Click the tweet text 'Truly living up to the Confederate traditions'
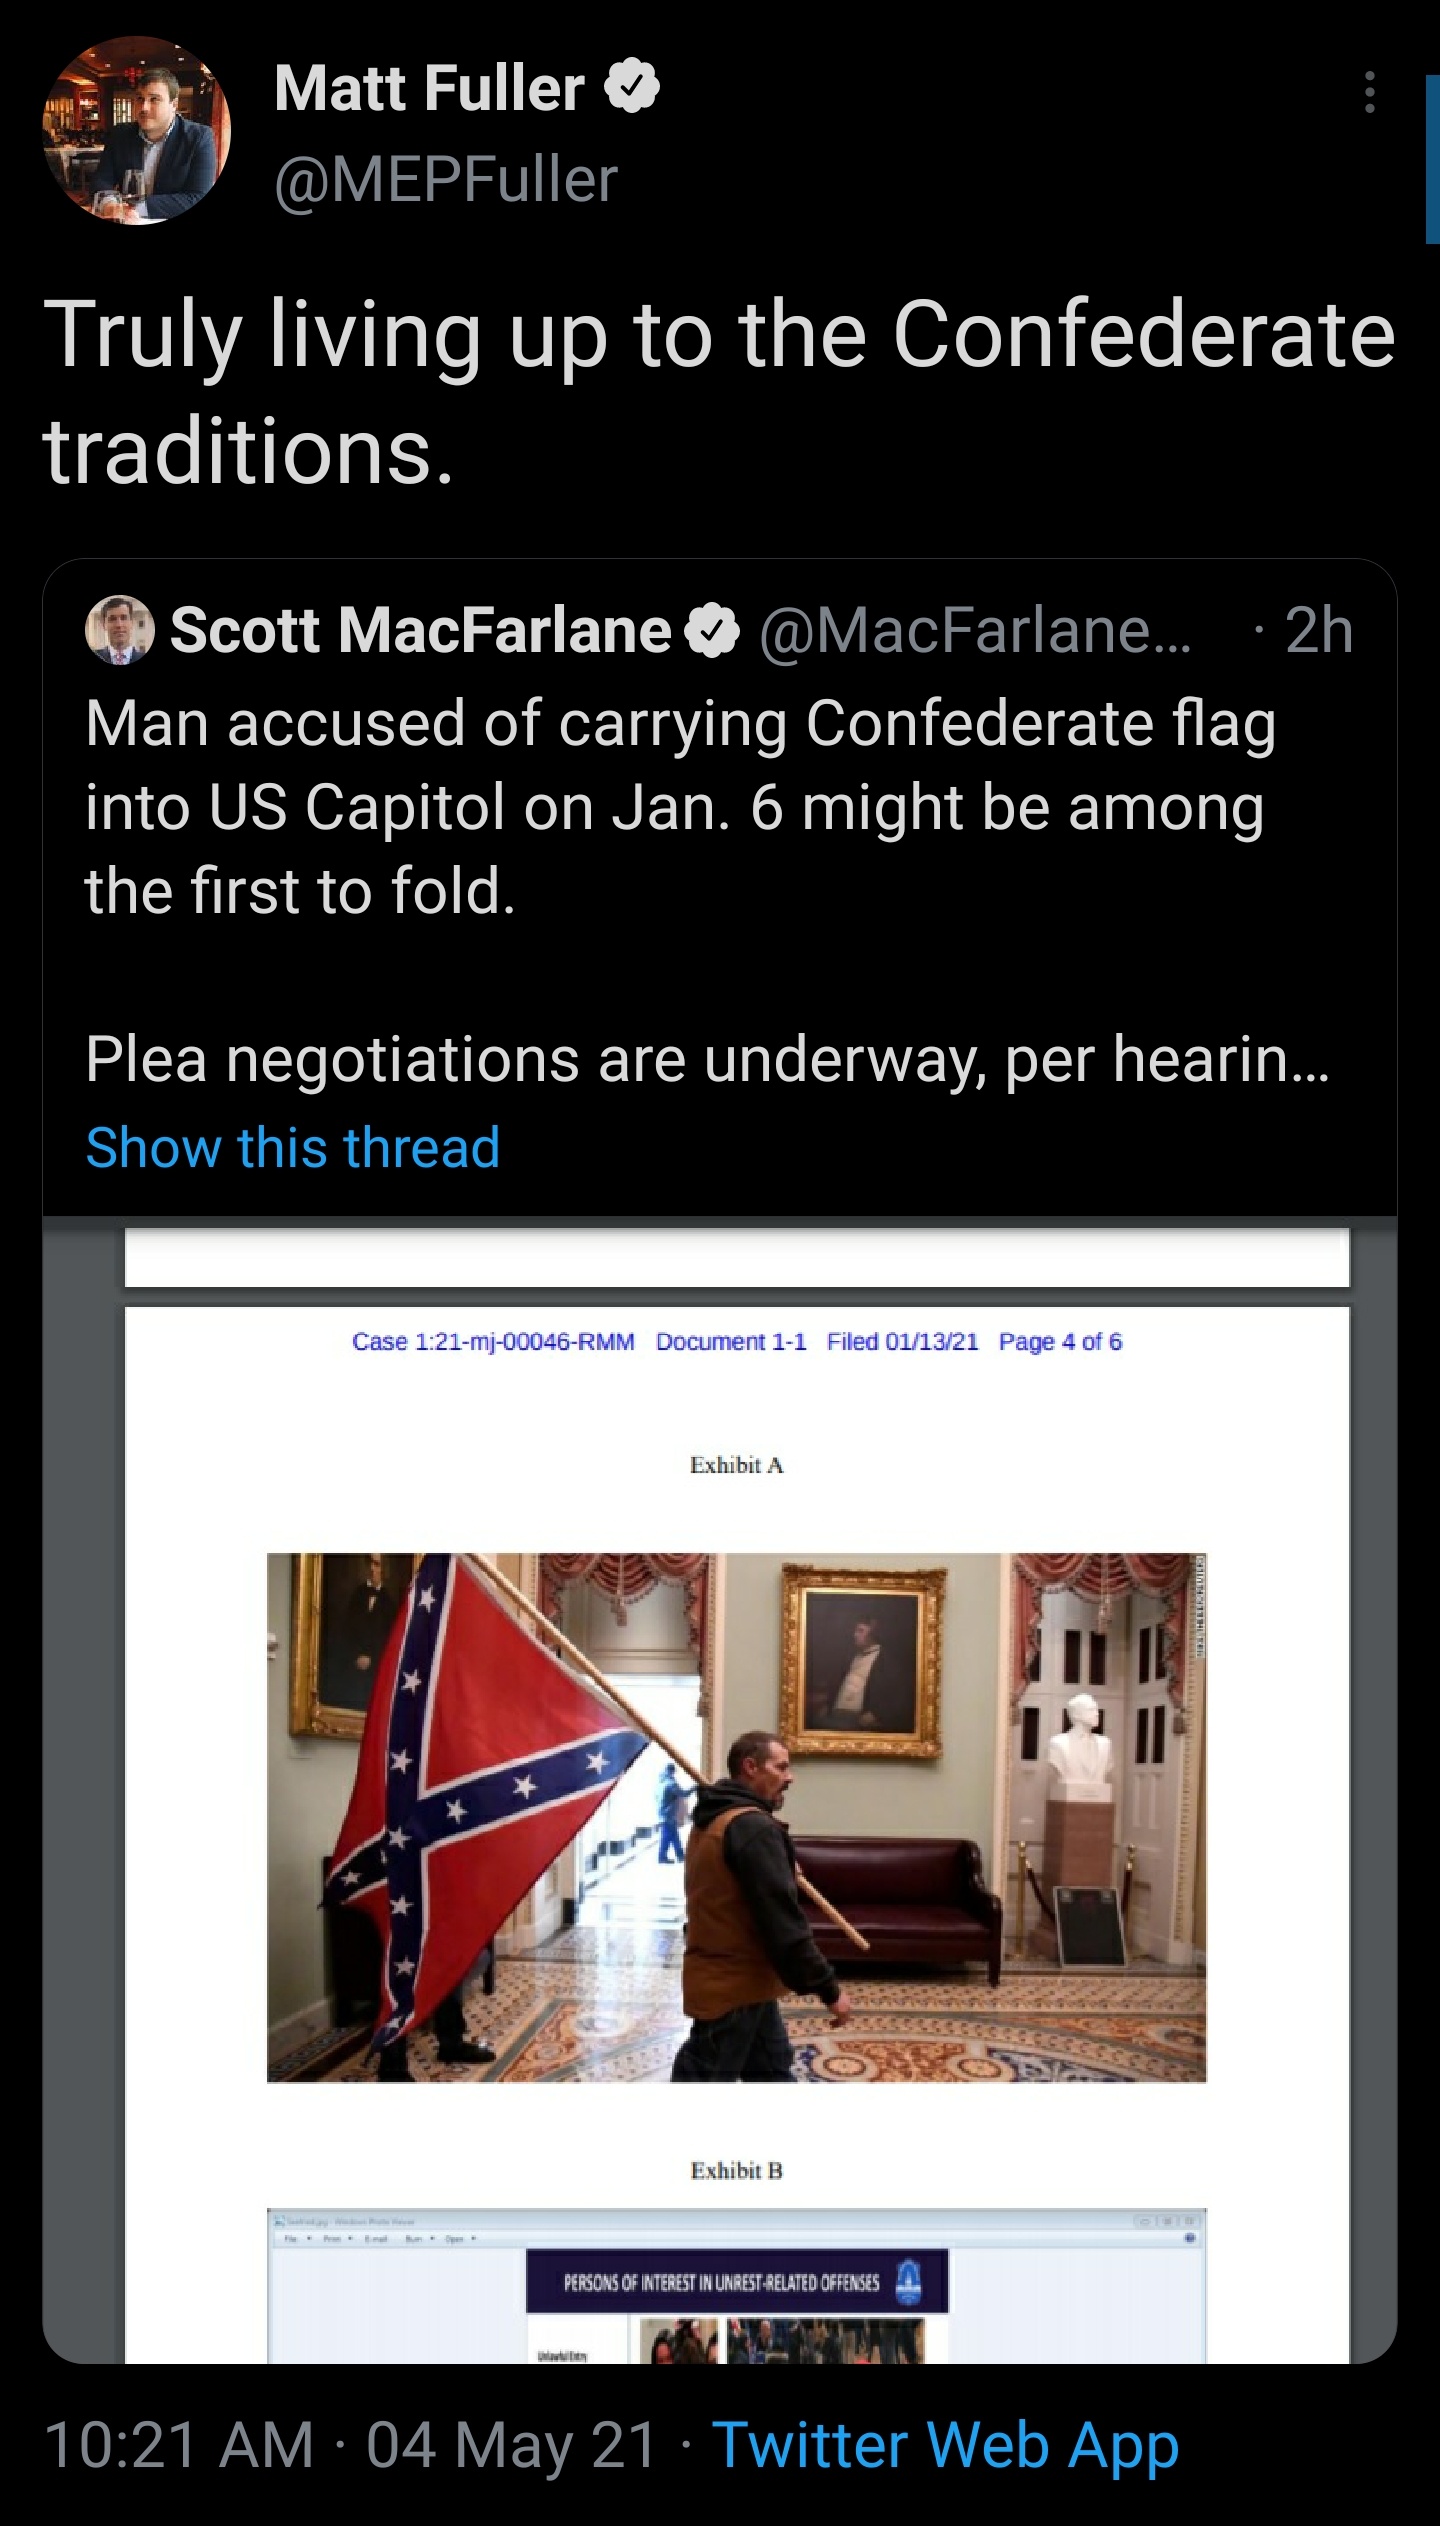This screenshot has height=2526, width=1440. (718, 391)
